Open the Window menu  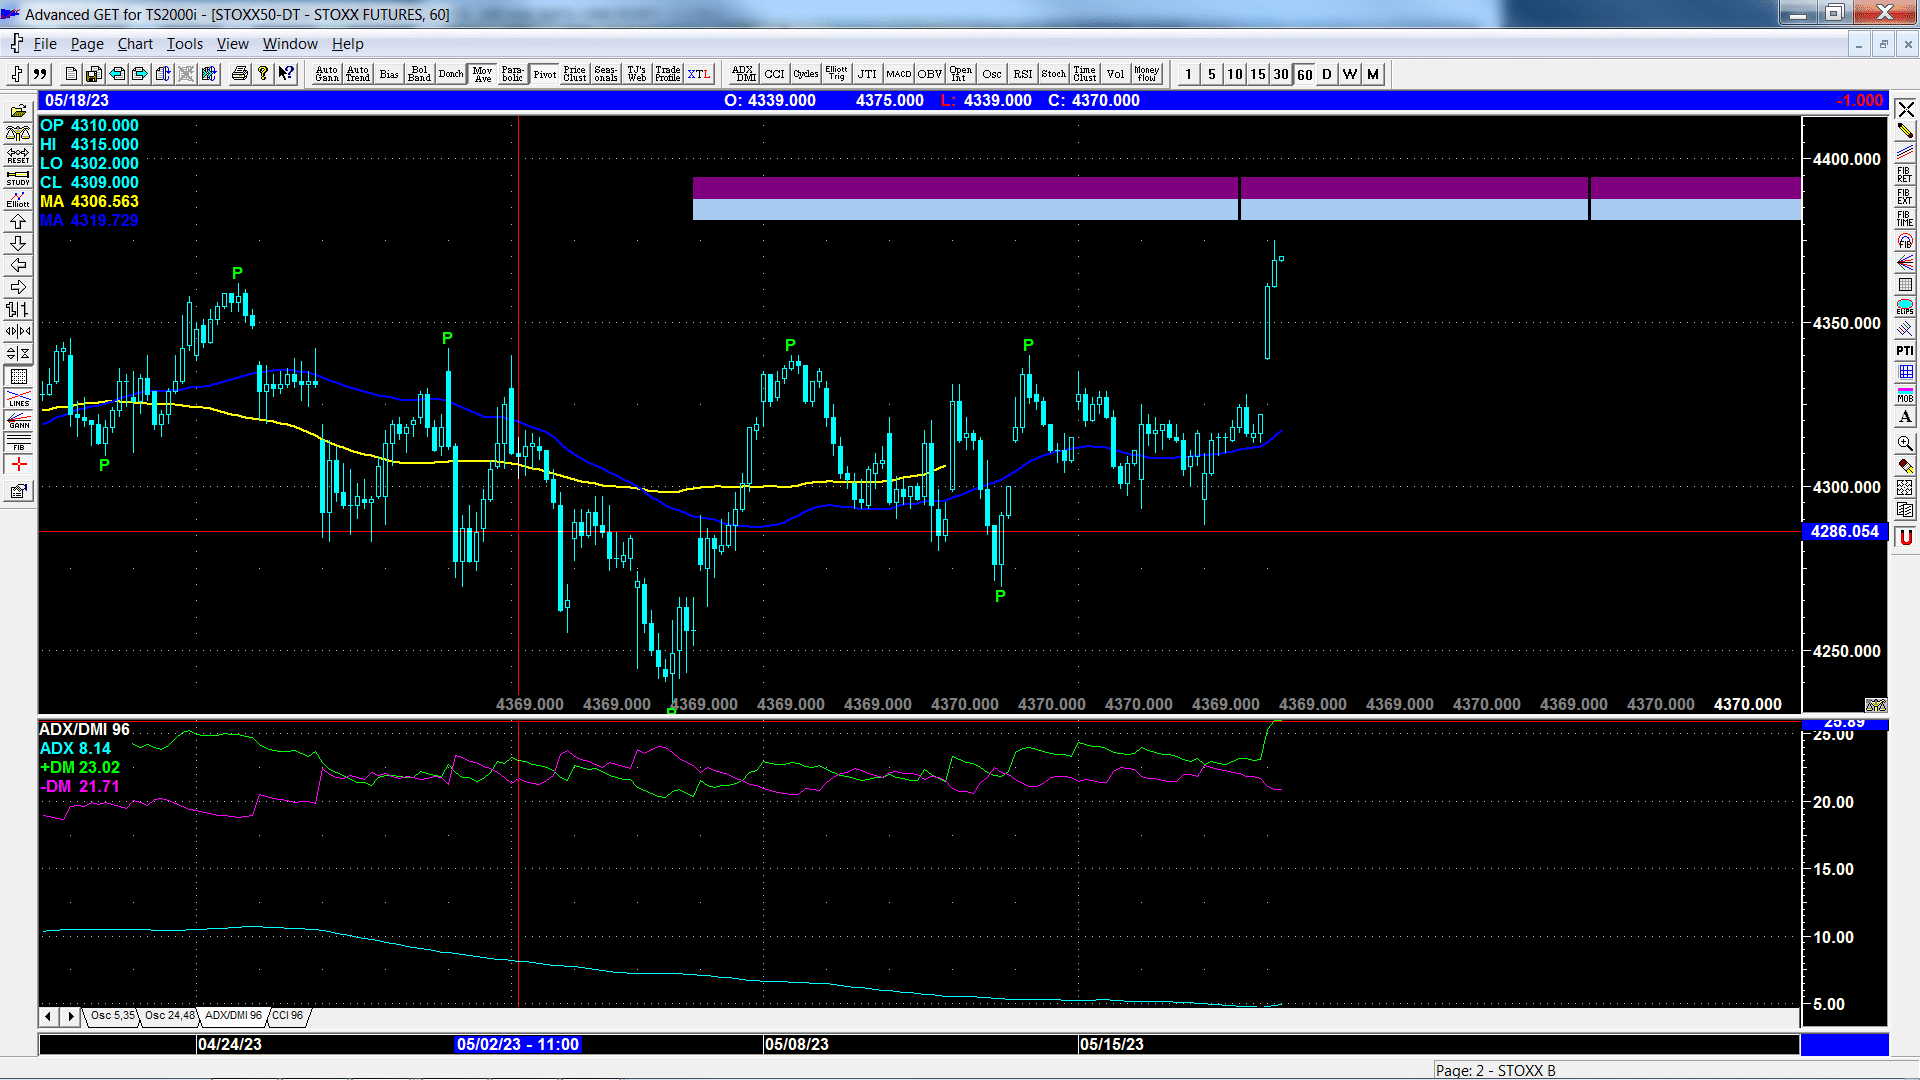click(290, 44)
